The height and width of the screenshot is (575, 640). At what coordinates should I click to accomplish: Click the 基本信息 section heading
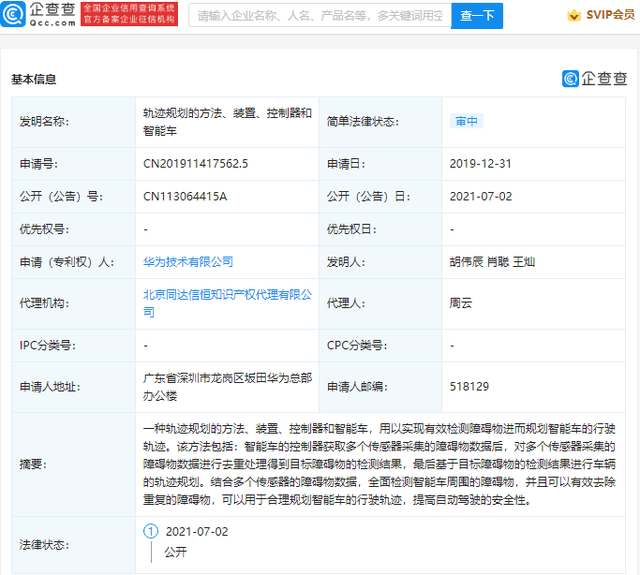pyautogui.click(x=33, y=79)
